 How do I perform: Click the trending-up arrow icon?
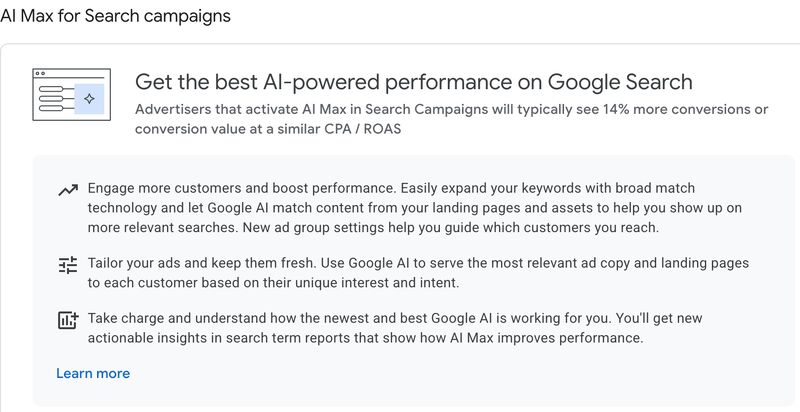tap(68, 189)
